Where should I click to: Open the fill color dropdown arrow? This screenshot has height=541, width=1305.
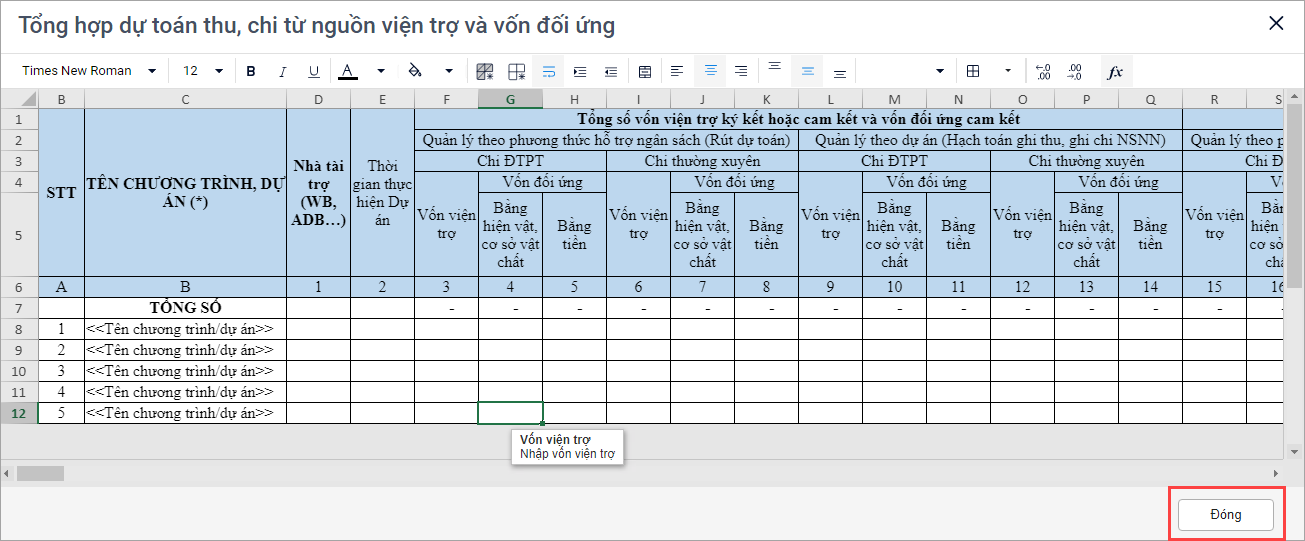tap(449, 71)
